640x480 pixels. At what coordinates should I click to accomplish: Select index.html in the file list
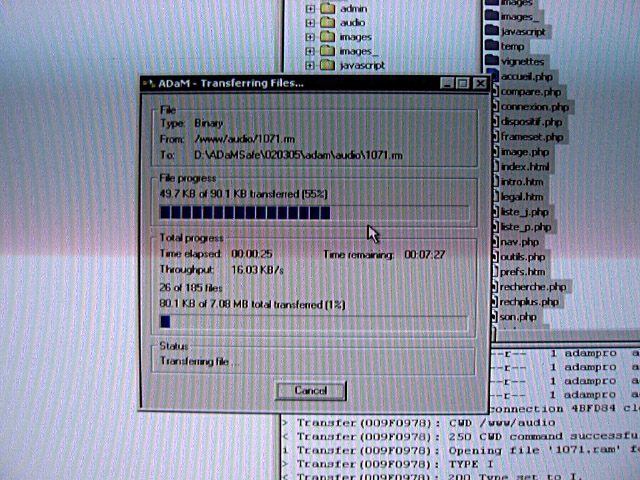point(525,167)
